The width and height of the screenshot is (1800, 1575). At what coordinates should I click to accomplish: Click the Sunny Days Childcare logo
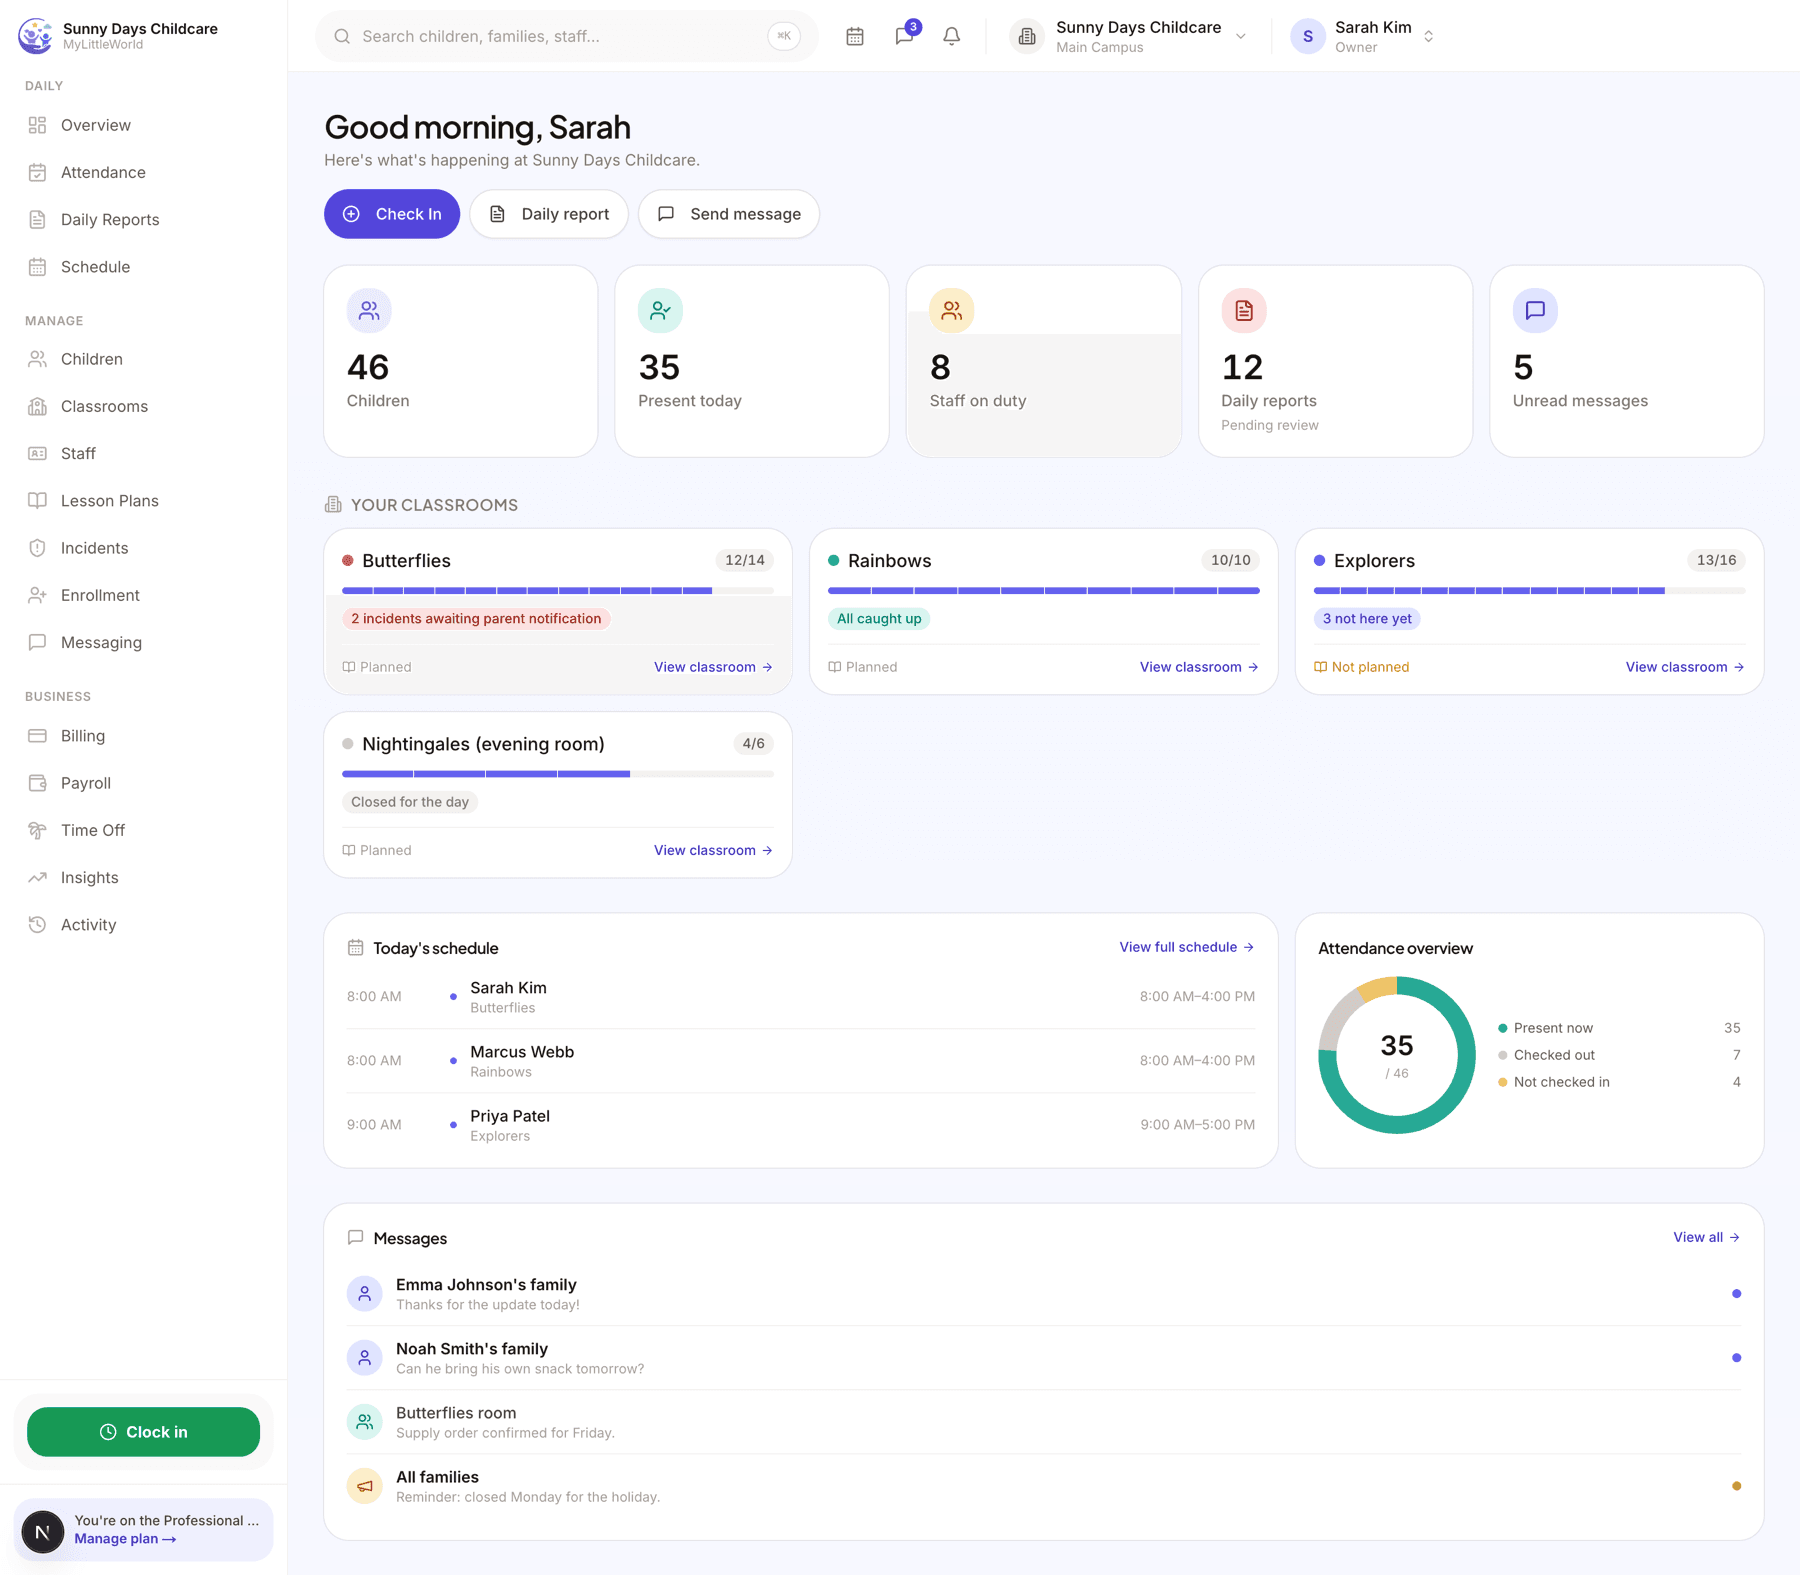pyautogui.click(x=36, y=36)
